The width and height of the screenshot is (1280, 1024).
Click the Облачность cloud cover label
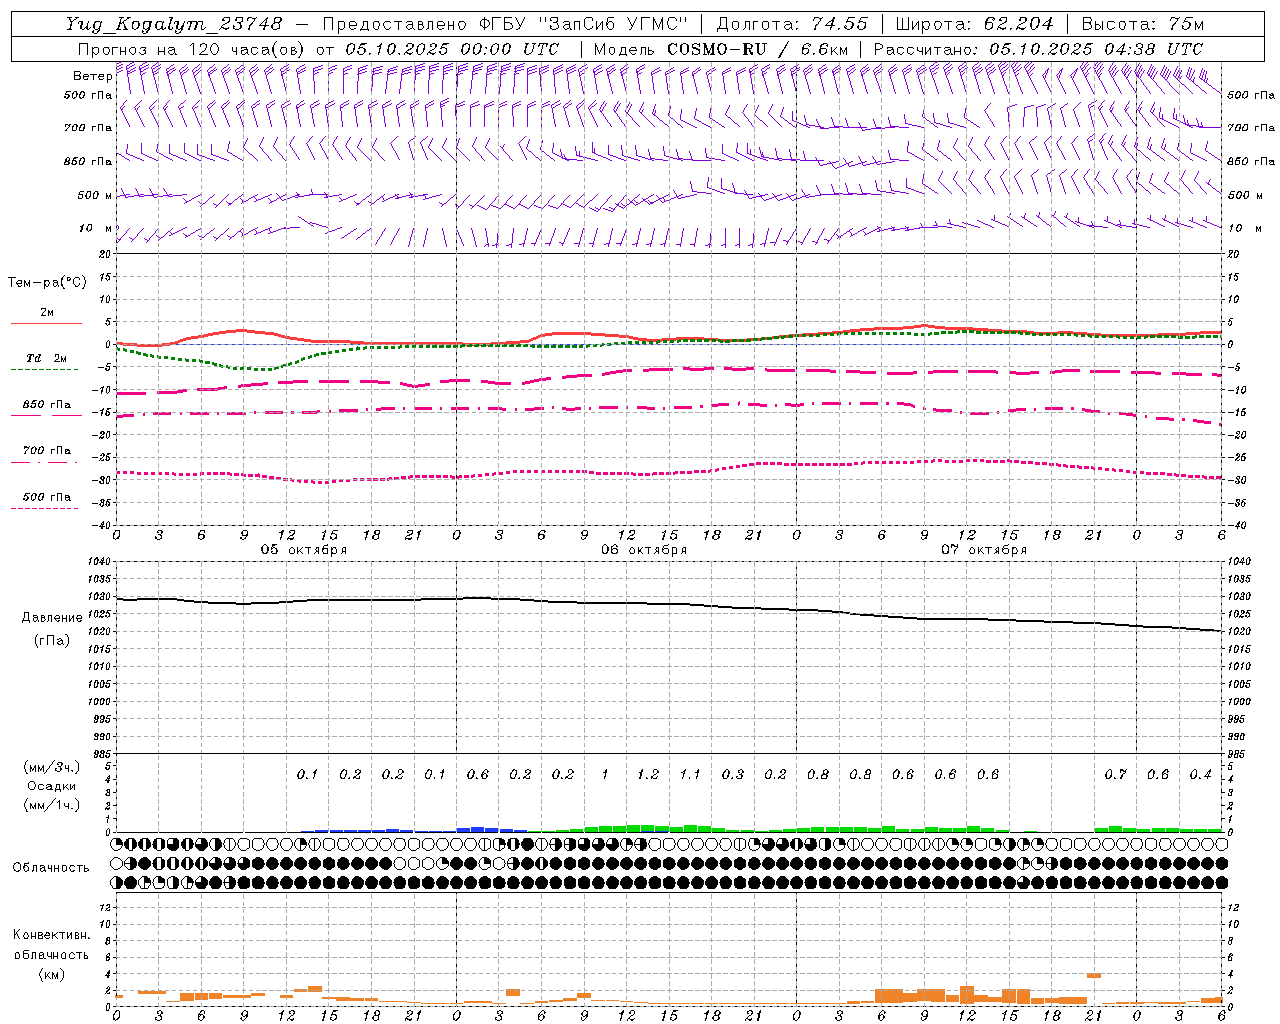pyautogui.click(x=50, y=868)
